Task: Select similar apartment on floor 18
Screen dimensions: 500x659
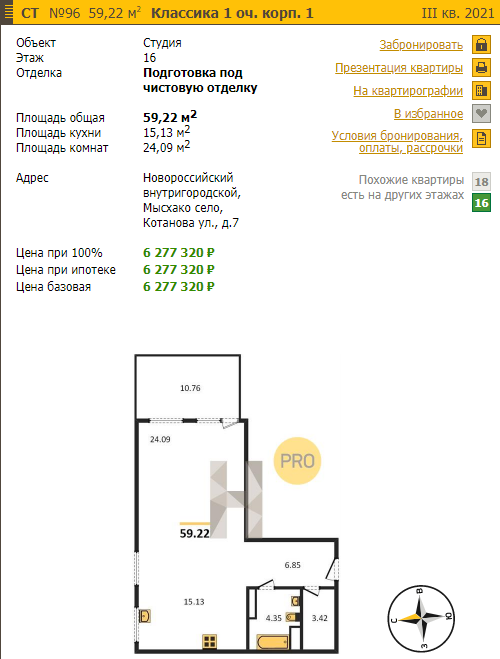Action: tap(481, 182)
